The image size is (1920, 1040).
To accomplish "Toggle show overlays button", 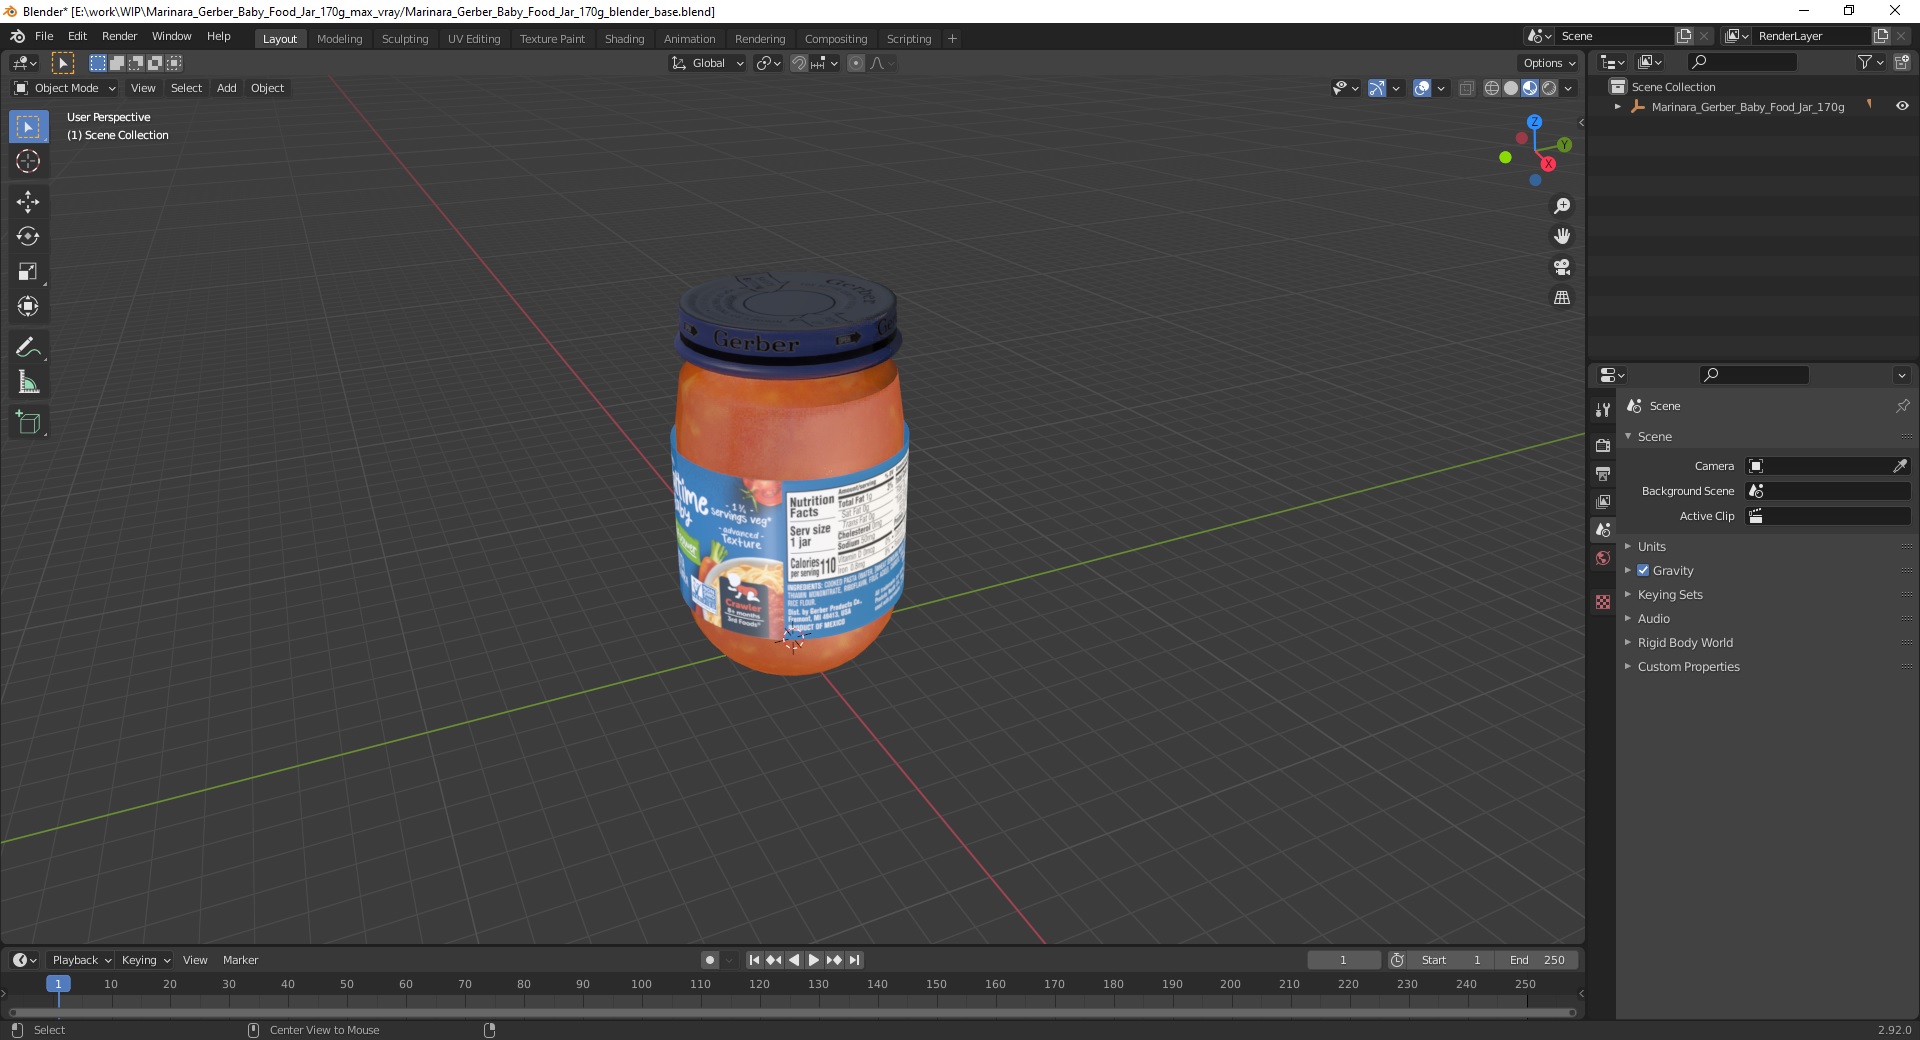I will tap(1422, 88).
